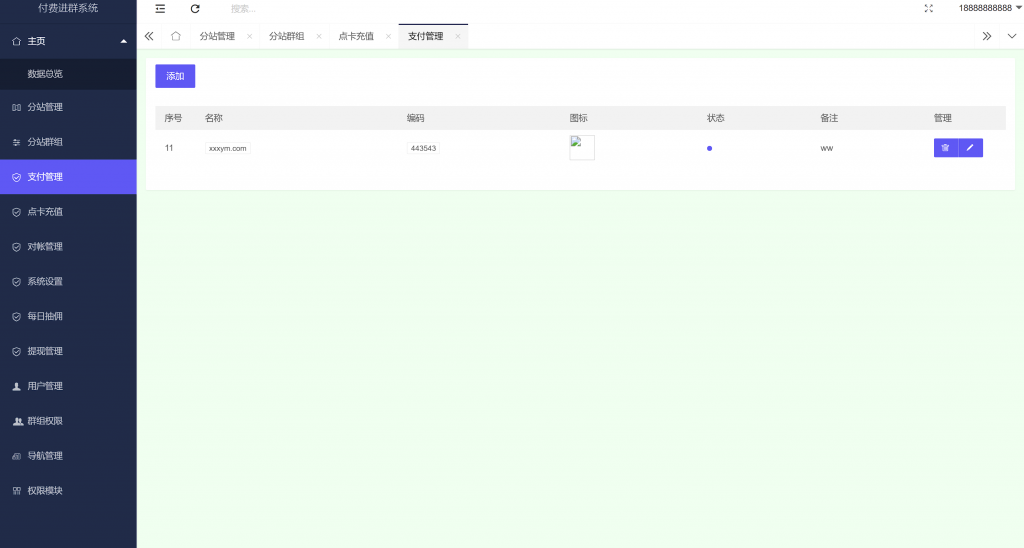This screenshot has width=1024, height=548.
Task: Open 每日抽佣 in the sidebar
Action: coord(68,316)
